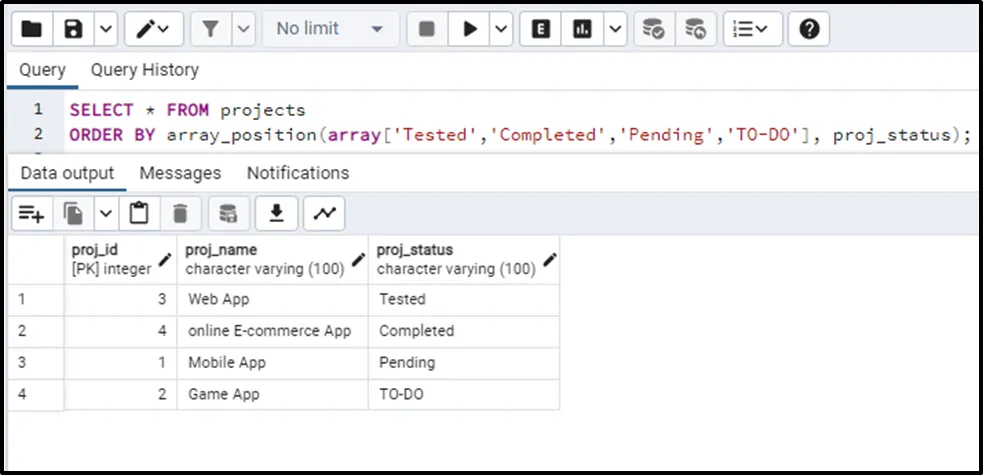Click the Explain (E) icon

point(541,29)
